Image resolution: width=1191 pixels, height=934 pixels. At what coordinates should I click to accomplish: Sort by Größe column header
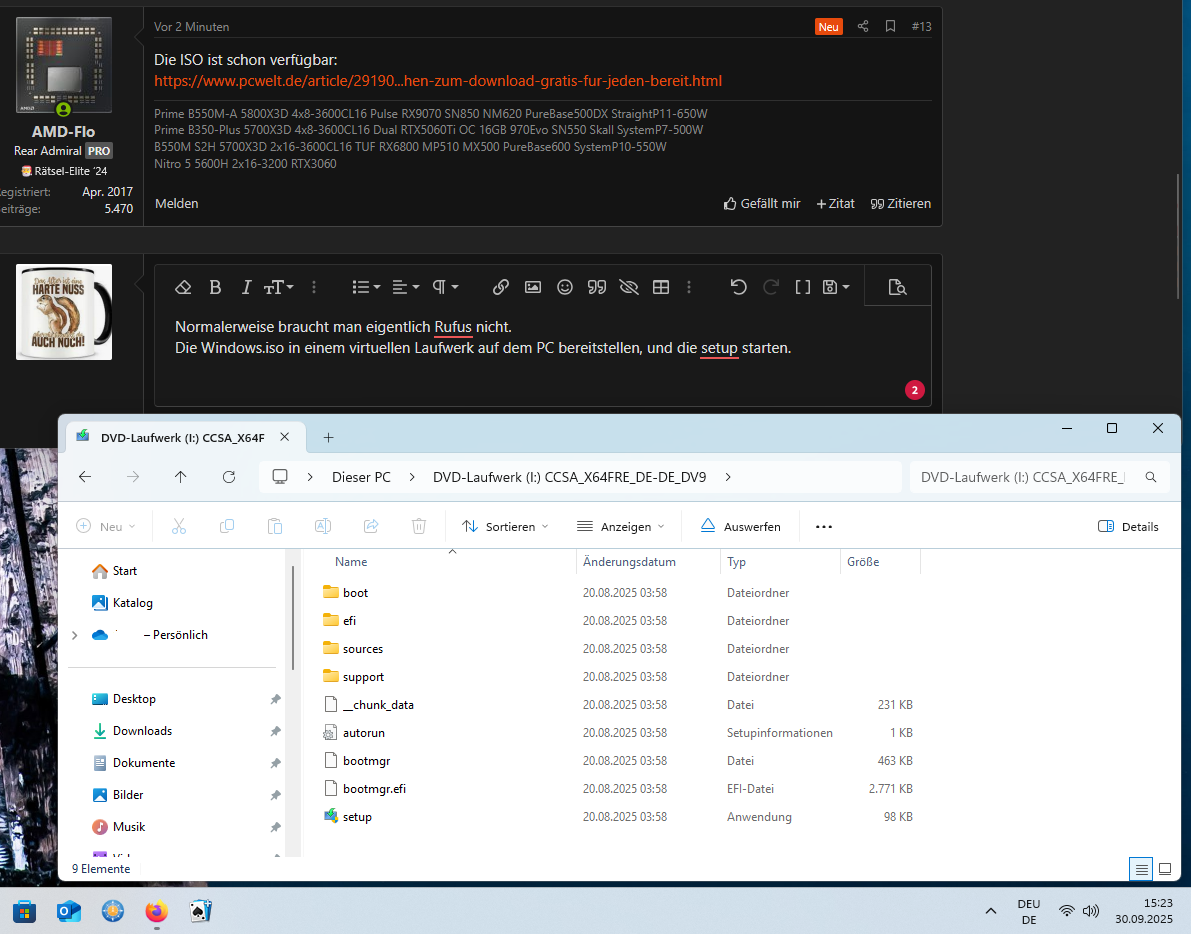(x=863, y=562)
